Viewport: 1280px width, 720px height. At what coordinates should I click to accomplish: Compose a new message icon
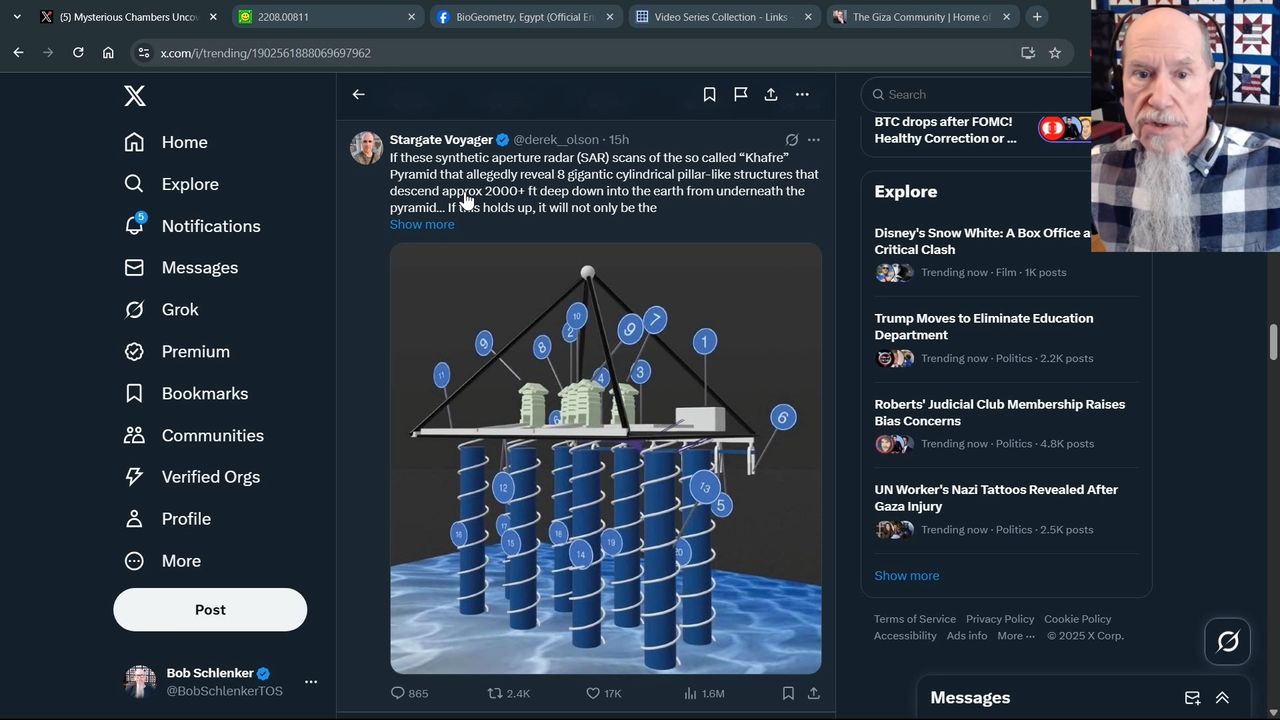(x=1192, y=698)
